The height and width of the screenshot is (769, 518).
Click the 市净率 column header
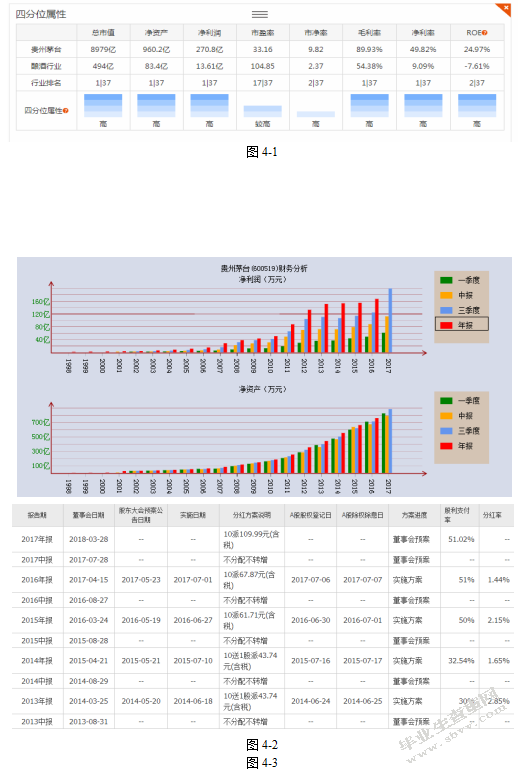(x=316, y=33)
